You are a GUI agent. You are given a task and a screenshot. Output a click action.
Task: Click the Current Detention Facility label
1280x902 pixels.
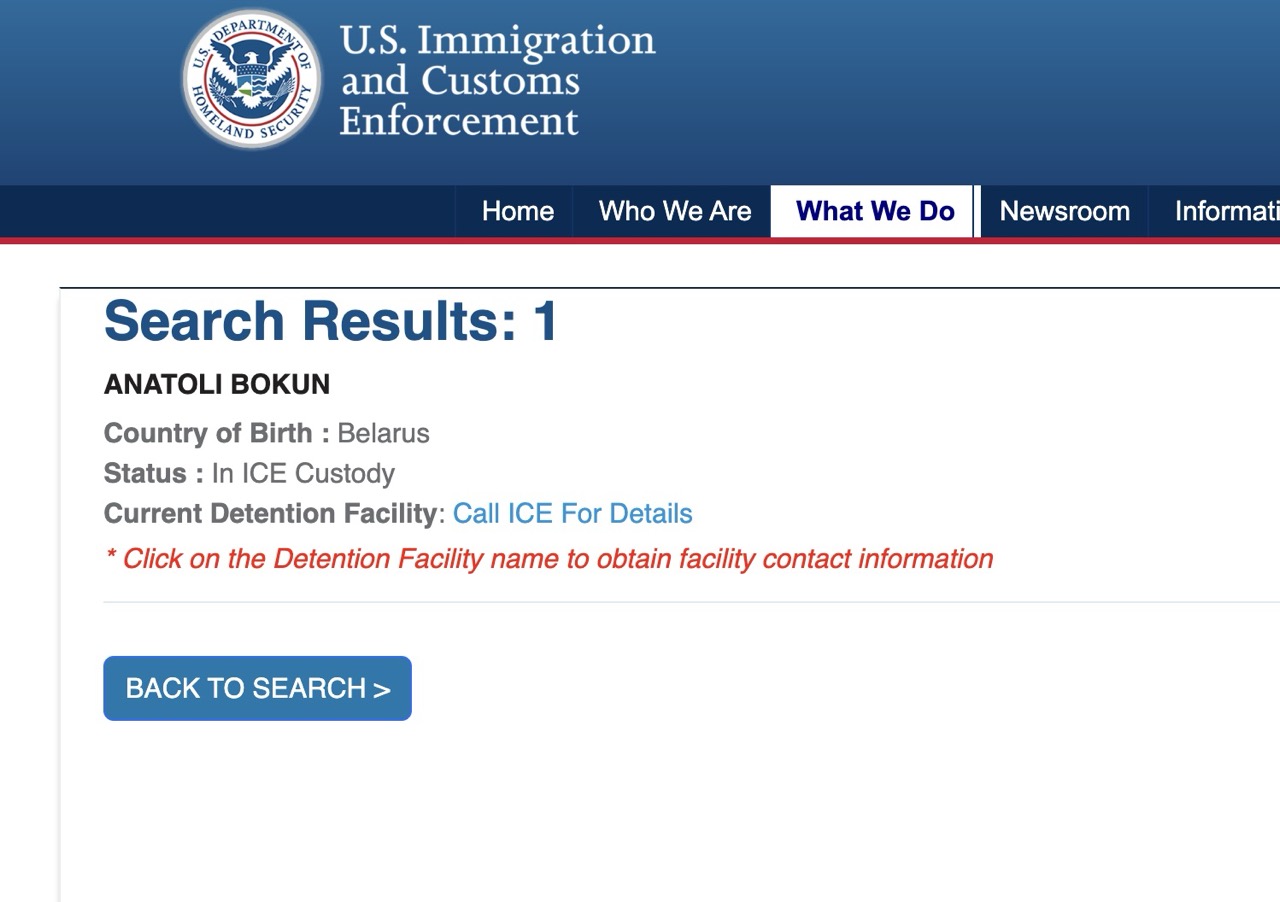tap(270, 514)
